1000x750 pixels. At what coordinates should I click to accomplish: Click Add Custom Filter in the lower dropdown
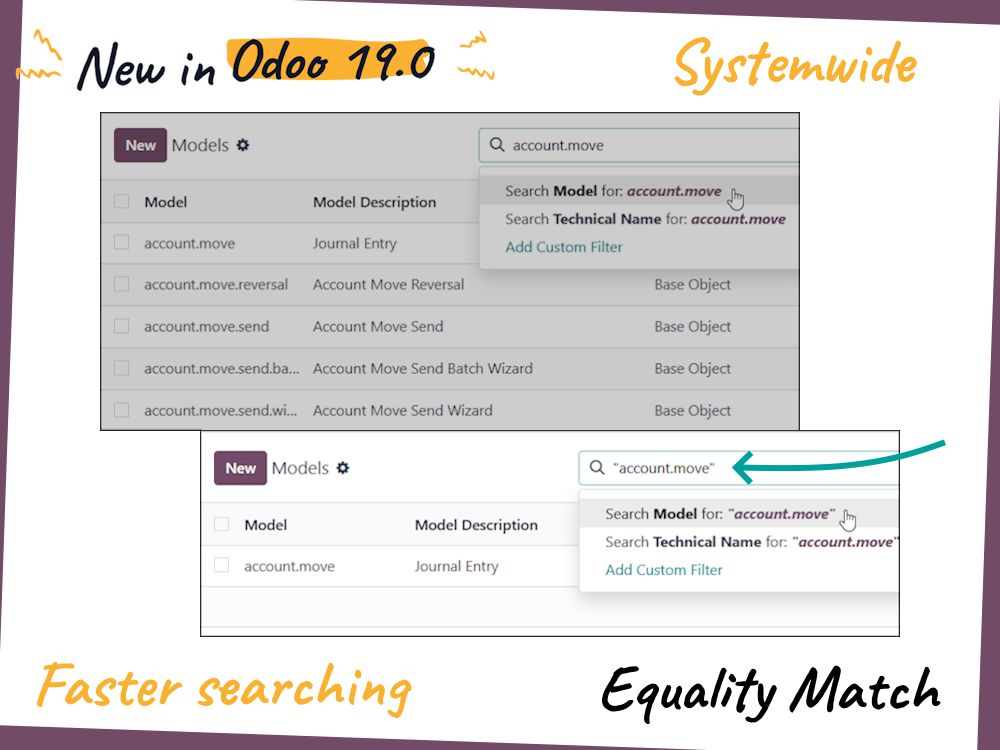[664, 570]
